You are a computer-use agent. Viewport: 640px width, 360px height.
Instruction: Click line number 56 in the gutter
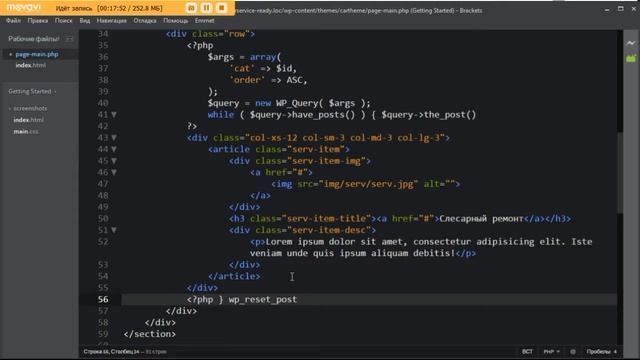click(103, 299)
